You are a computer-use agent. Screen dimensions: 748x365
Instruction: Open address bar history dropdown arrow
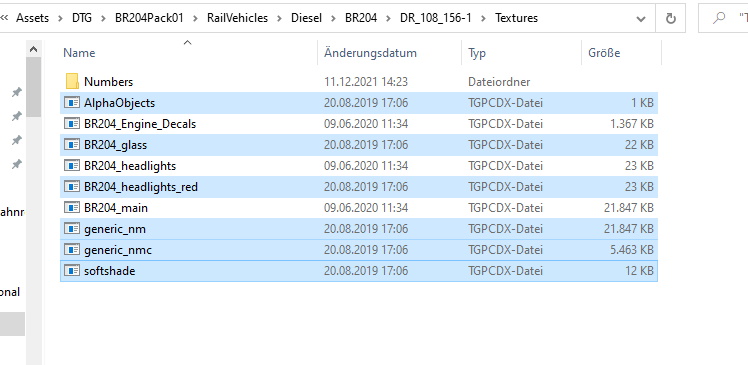pyautogui.click(x=641, y=19)
